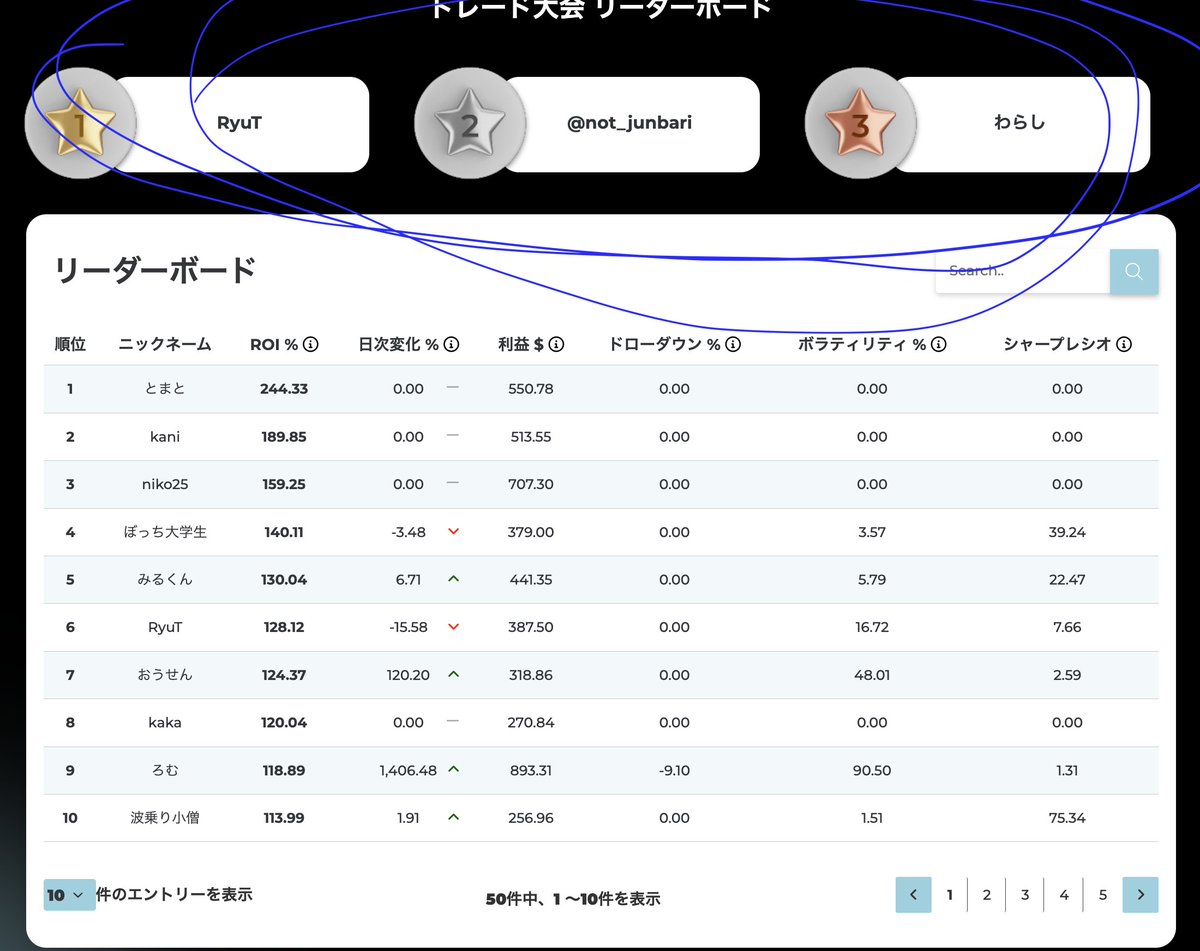
Task: Click Sharpe ratio value 39.24
Action: (1067, 532)
